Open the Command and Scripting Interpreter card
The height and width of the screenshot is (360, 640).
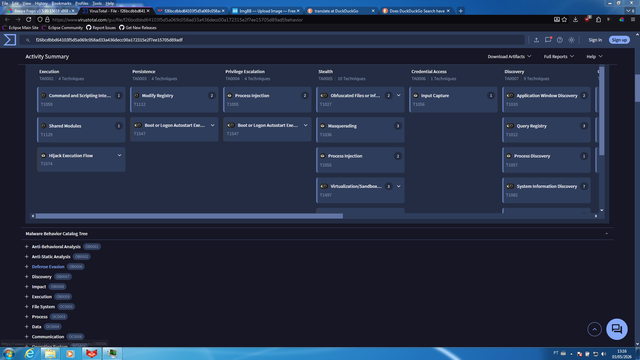coord(81,100)
